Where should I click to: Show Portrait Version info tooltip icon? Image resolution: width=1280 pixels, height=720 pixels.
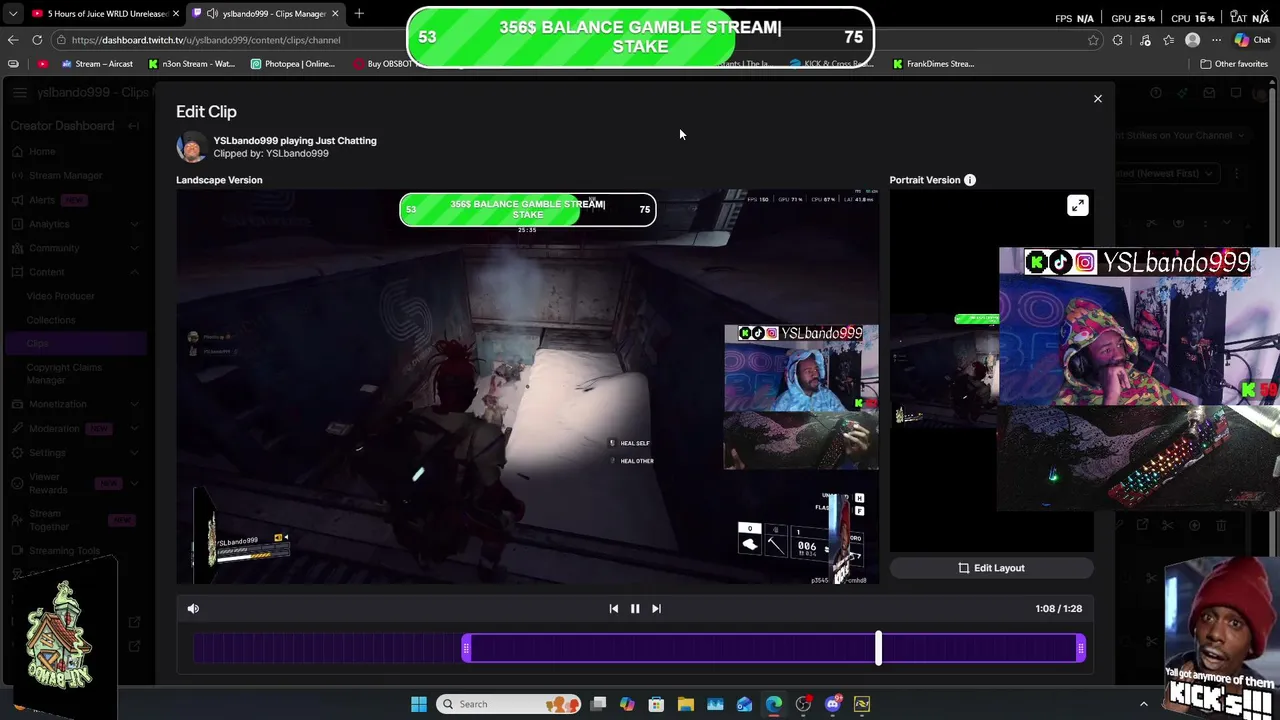pyautogui.click(x=970, y=180)
